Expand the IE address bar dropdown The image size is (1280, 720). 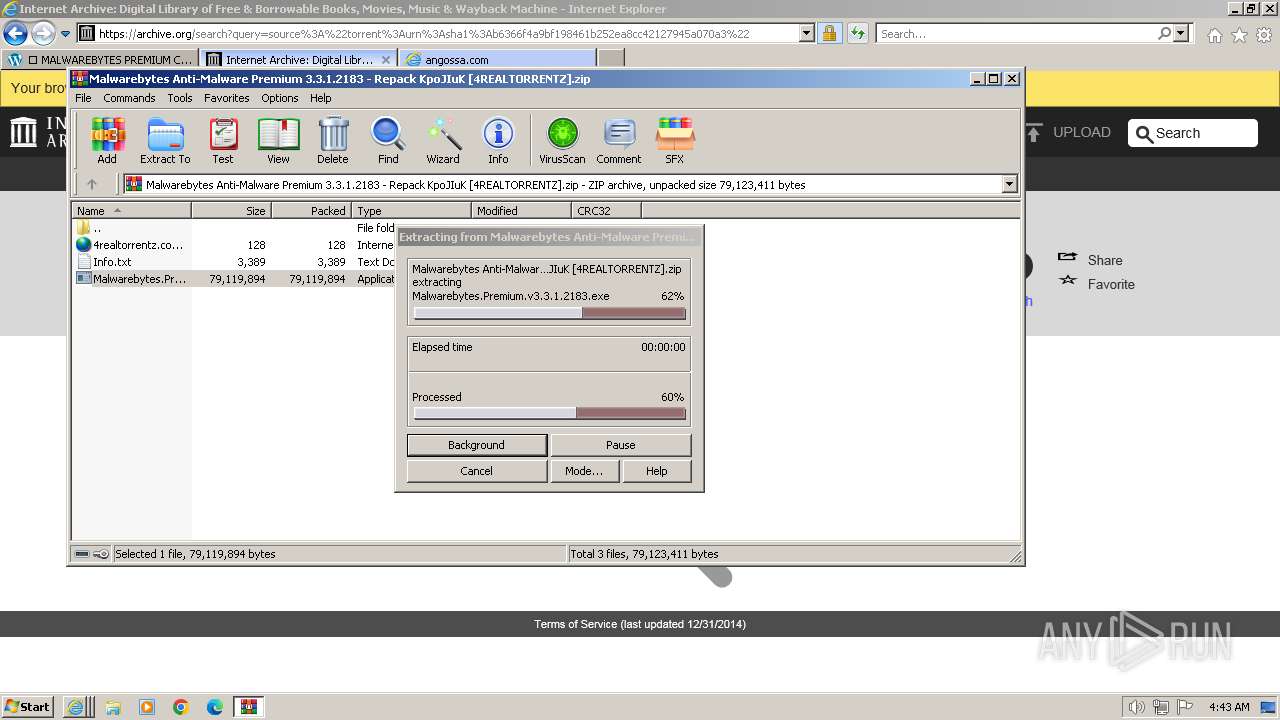pos(807,34)
